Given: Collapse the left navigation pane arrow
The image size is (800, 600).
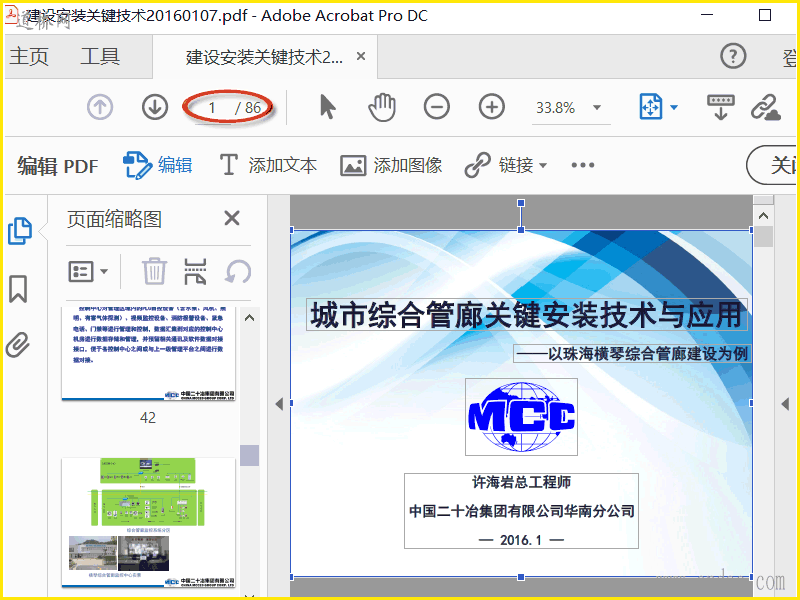Looking at the screenshot, I should (x=279, y=404).
